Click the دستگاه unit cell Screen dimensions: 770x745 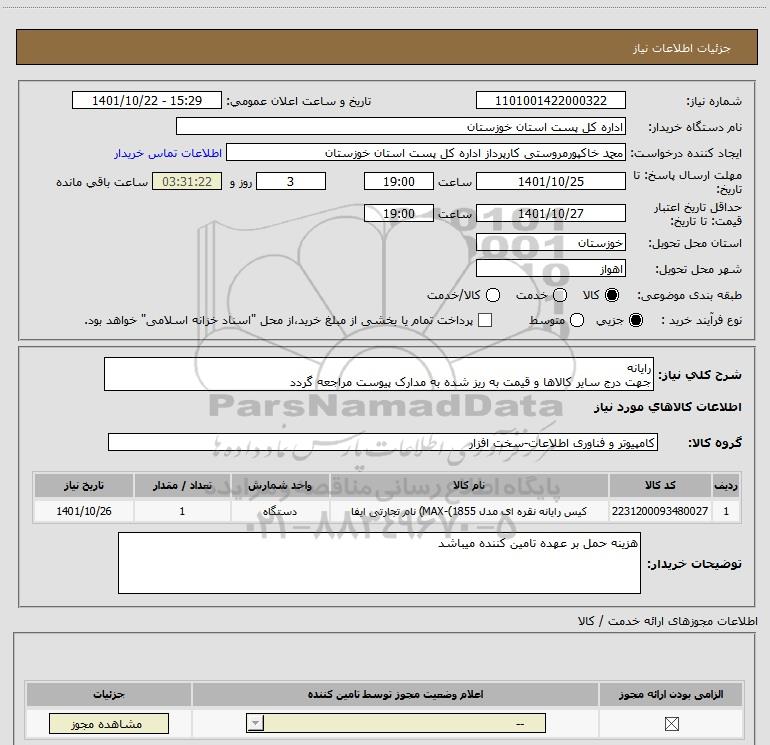[280, 511]
